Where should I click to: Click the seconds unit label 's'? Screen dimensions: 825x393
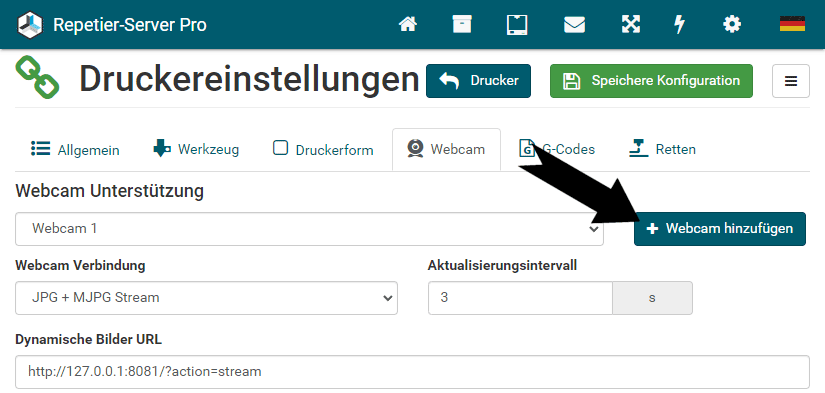click(652, 298)
